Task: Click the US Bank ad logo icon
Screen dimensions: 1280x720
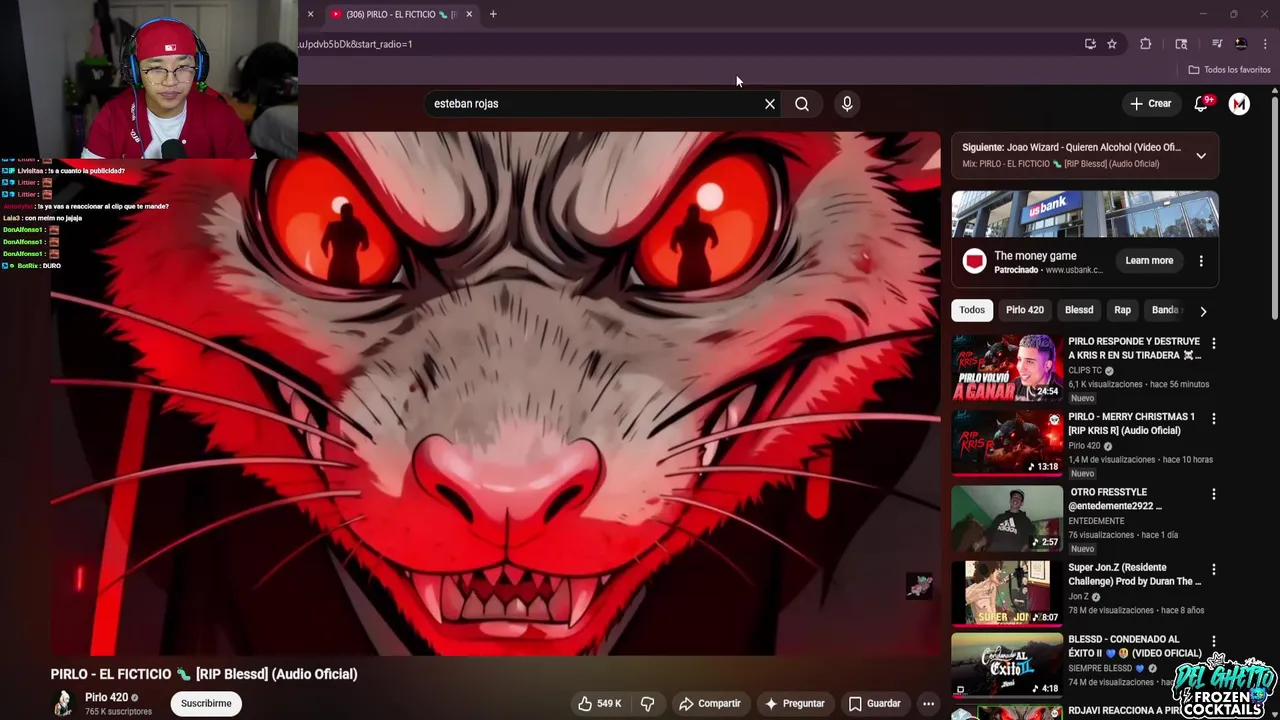Action: click(x=974, y=261)
